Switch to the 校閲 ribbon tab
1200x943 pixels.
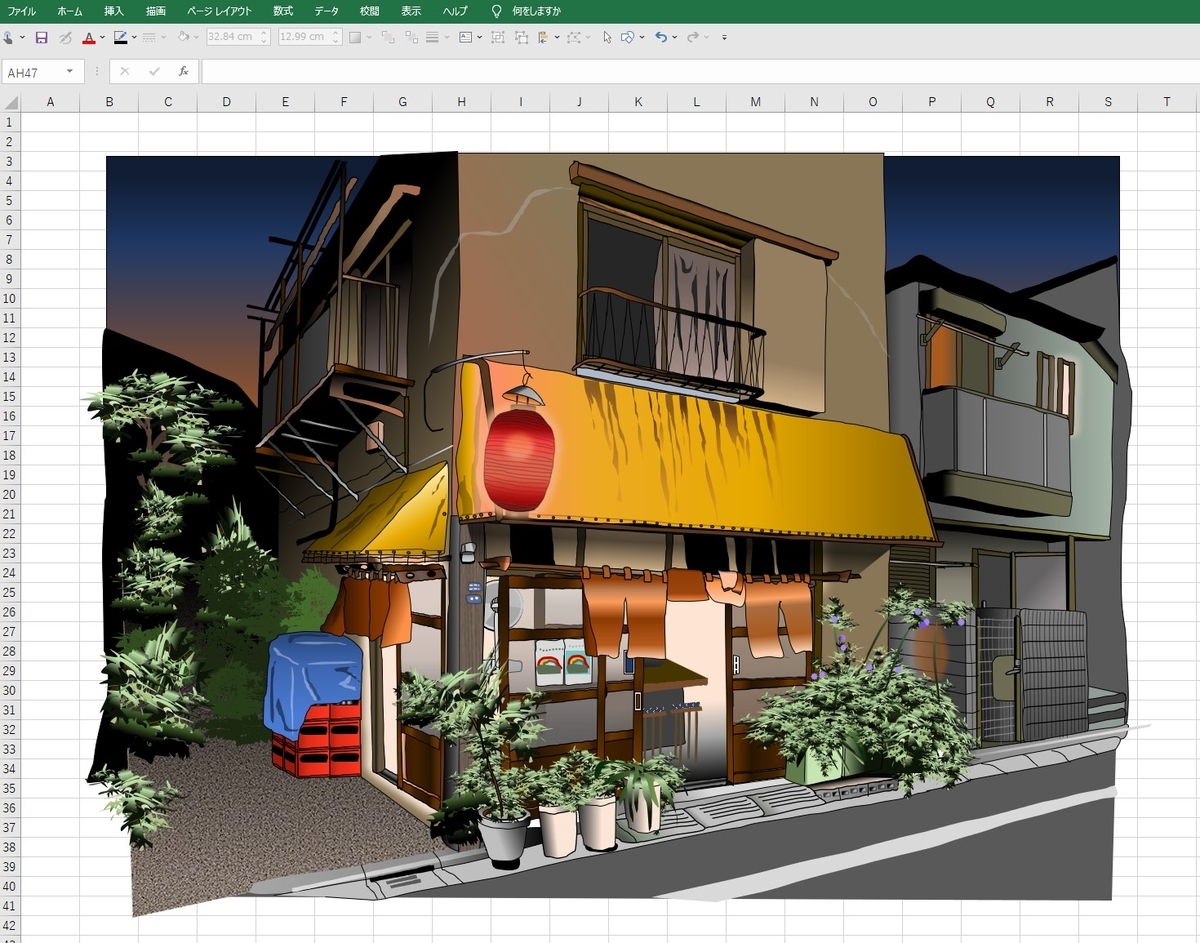[369, 11]
